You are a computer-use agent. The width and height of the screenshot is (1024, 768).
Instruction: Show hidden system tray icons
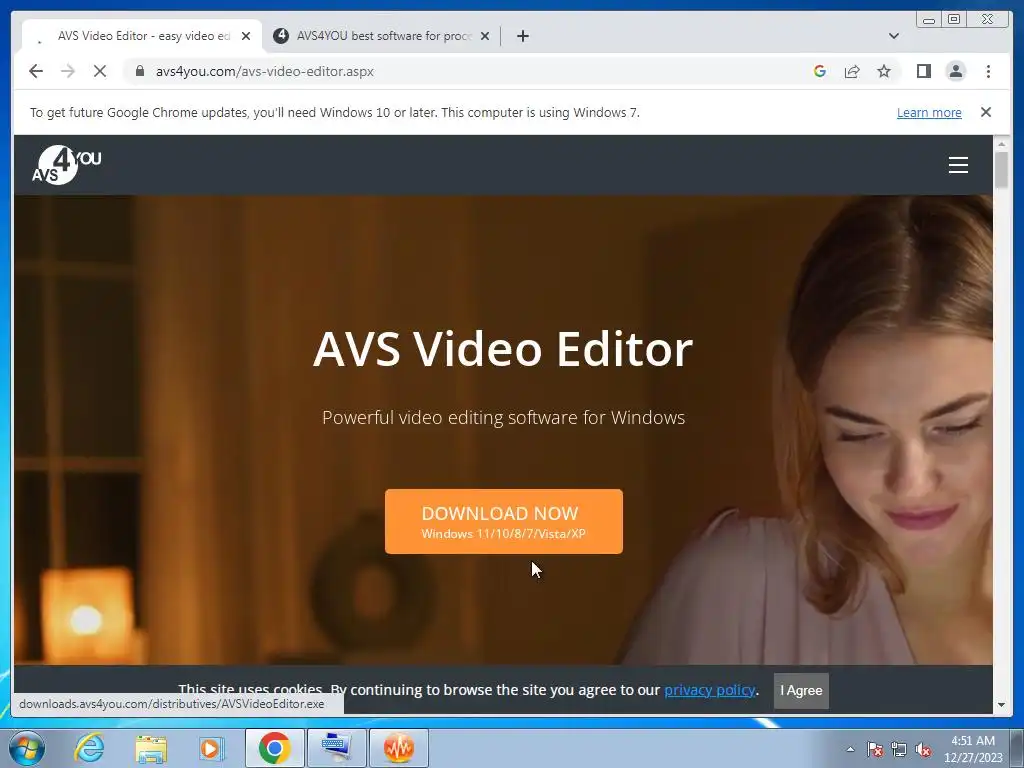pyautogui.click(x=850, y=749)
